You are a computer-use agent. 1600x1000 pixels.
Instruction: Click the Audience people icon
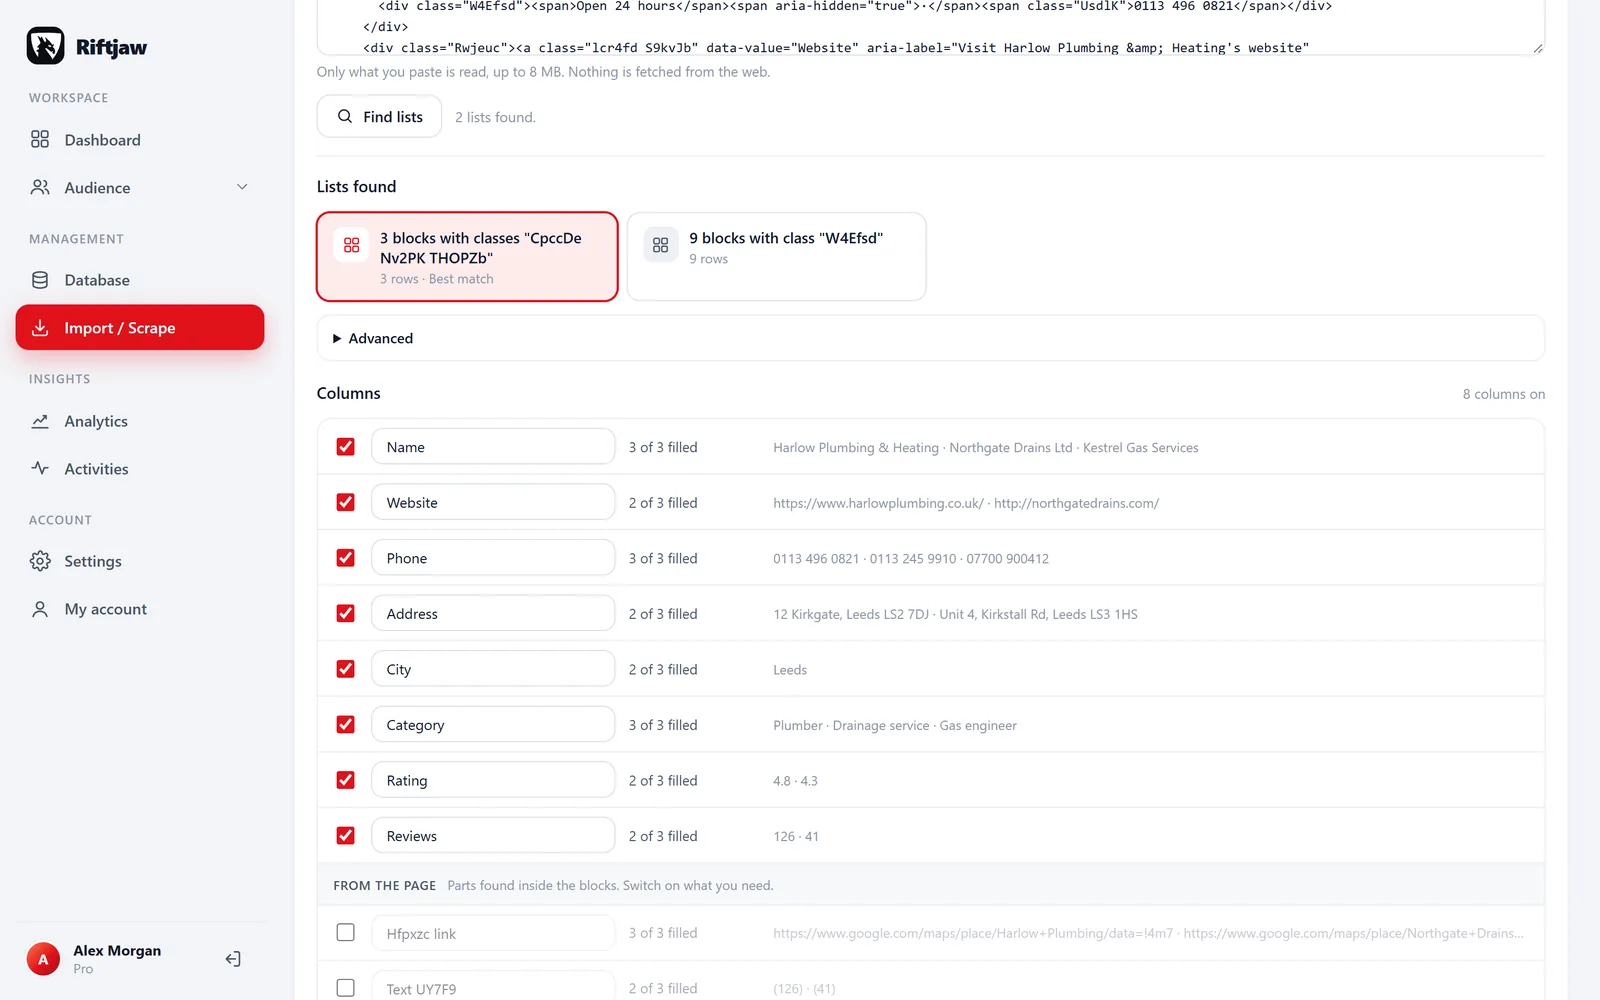[40, 187]
